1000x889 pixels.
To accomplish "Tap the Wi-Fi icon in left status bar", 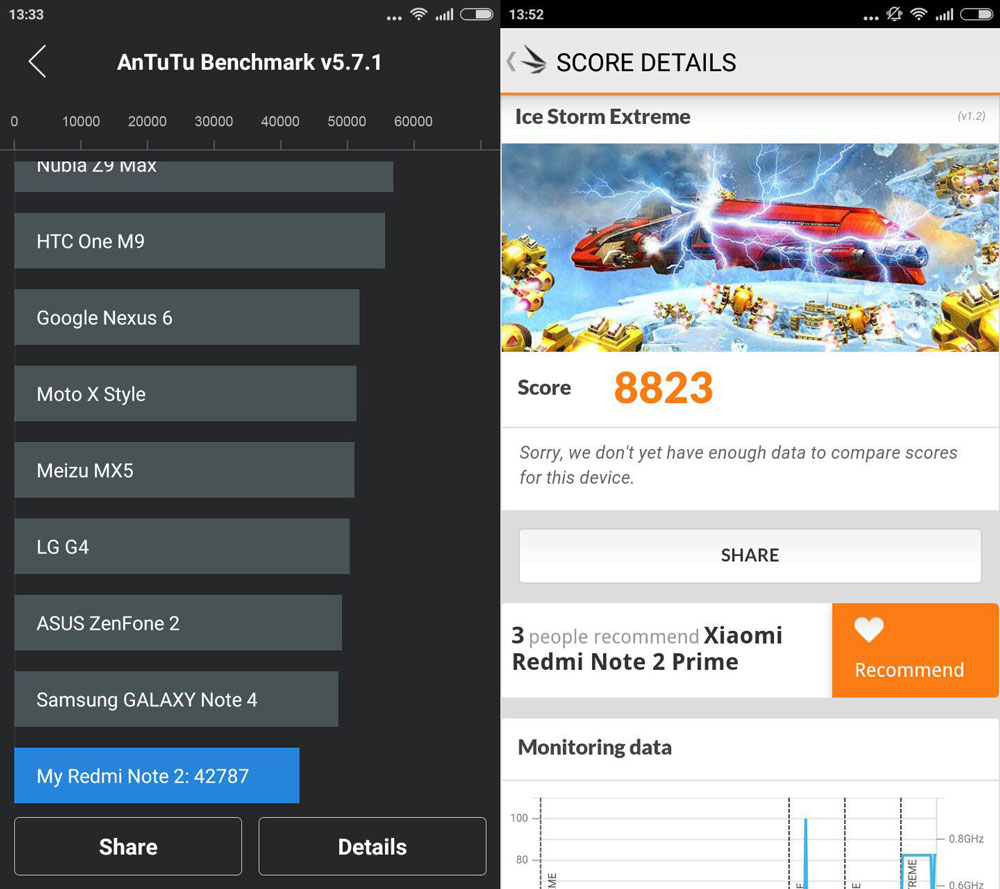I will [x=418, y=14].
